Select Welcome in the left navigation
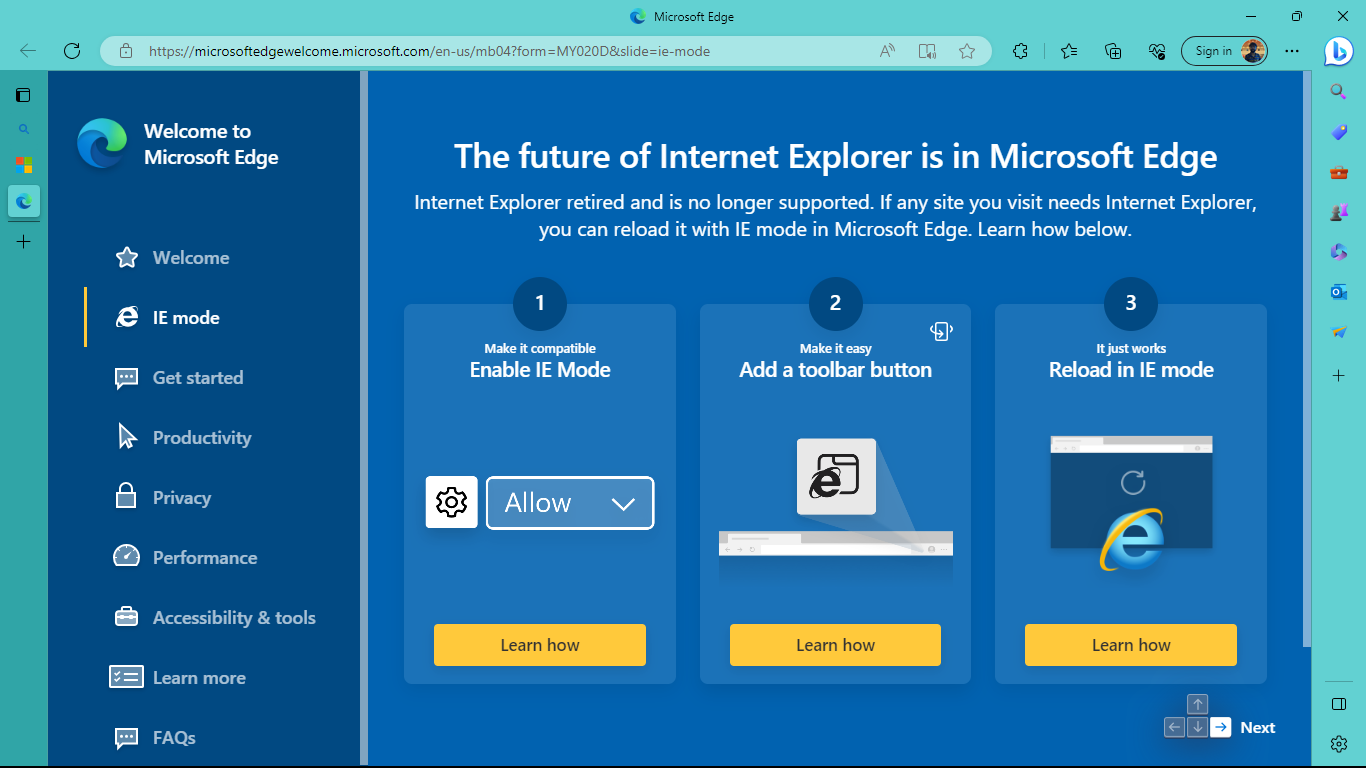The image size is (1366, 768). click(191, 258)
